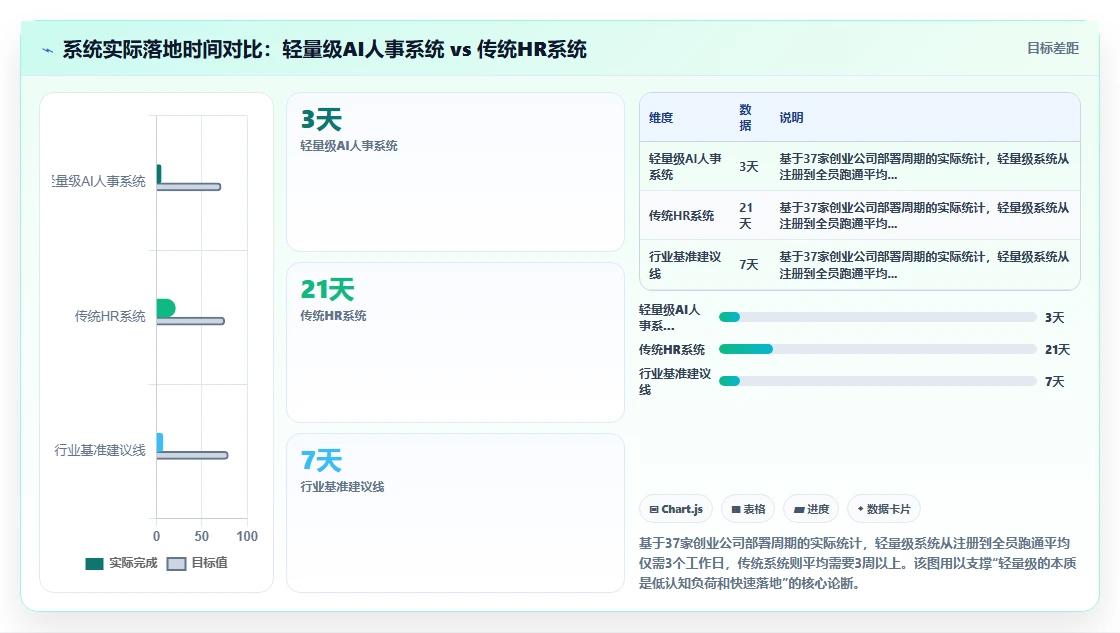The image size is (1120, 633).
Task: Click 轻量级AI人事系统 label under 3天 card
Action: point(349,146)
